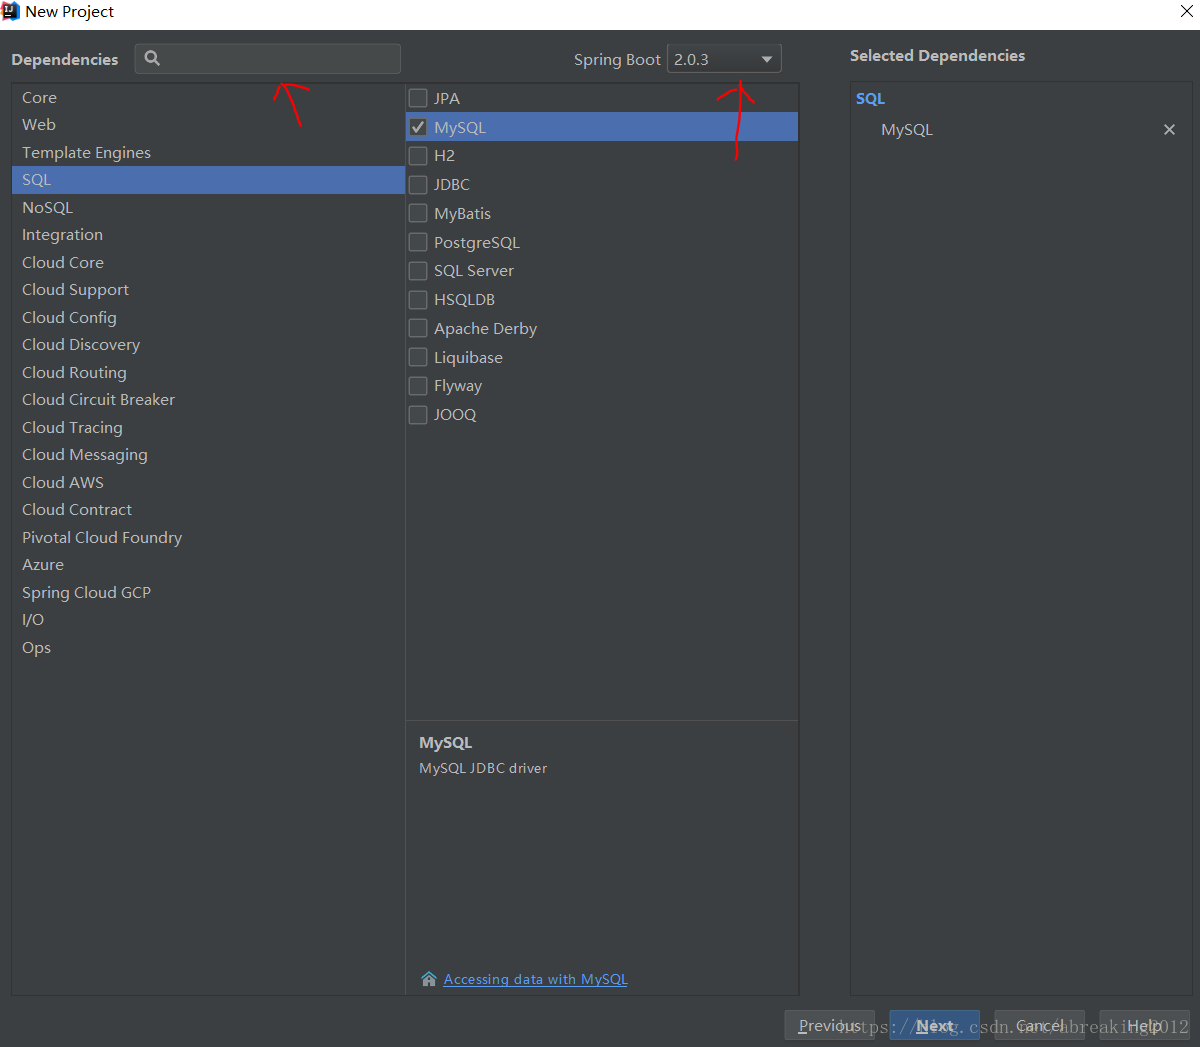Select the PostgreSQL checkbox
The height and width of the screenshot is (1047, 1200).
point(418,242)
